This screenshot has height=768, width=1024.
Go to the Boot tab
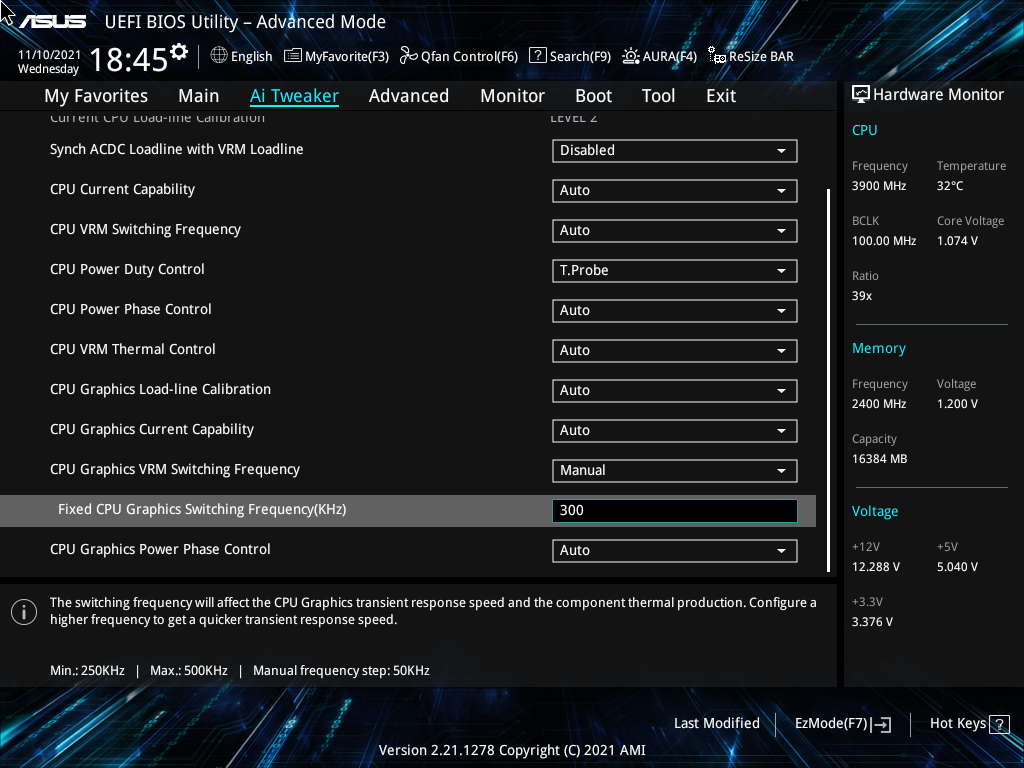594,96
